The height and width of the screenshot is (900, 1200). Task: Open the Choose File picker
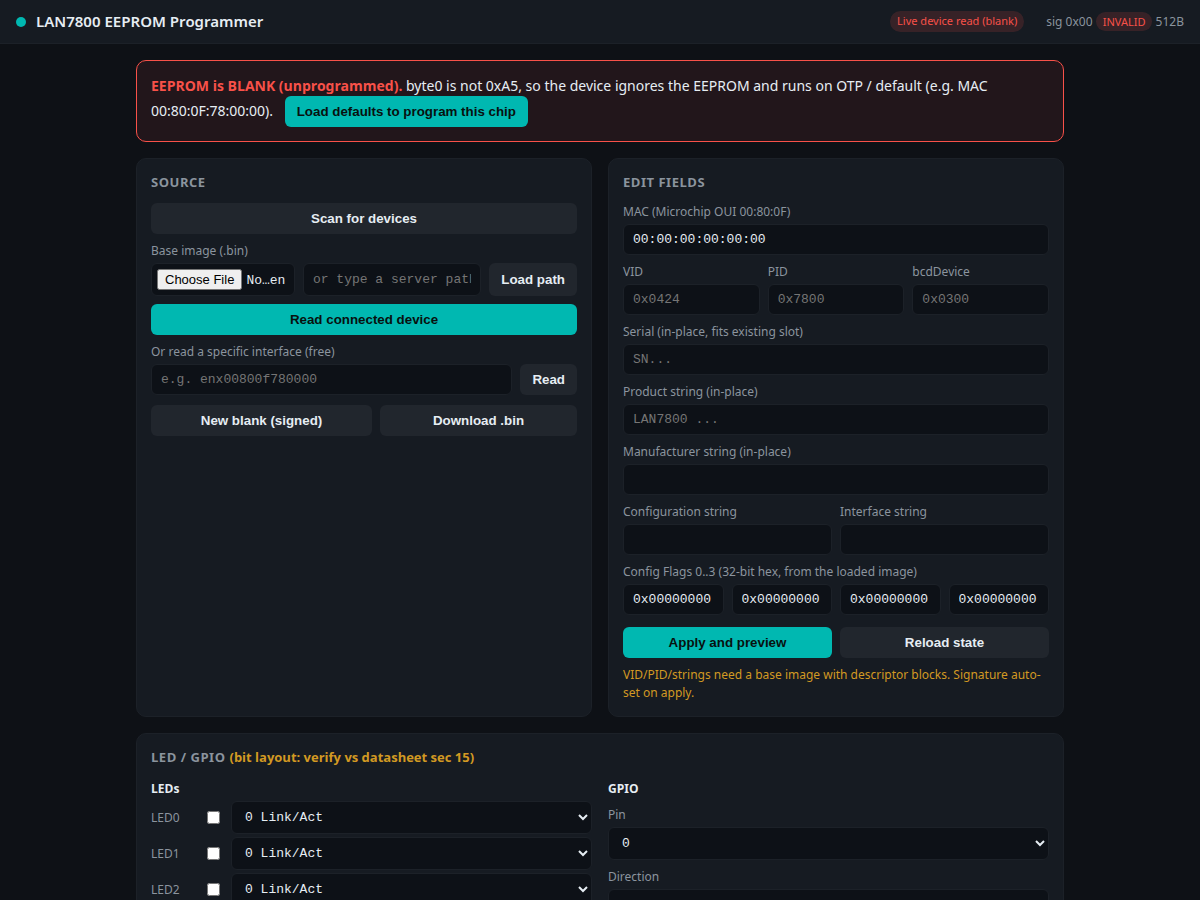[199, 279]
